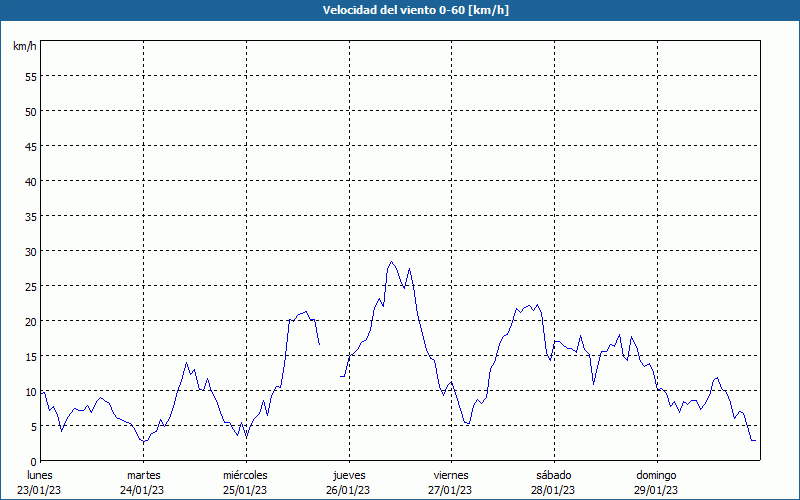Click the 15 value on the y-axis

31,357
